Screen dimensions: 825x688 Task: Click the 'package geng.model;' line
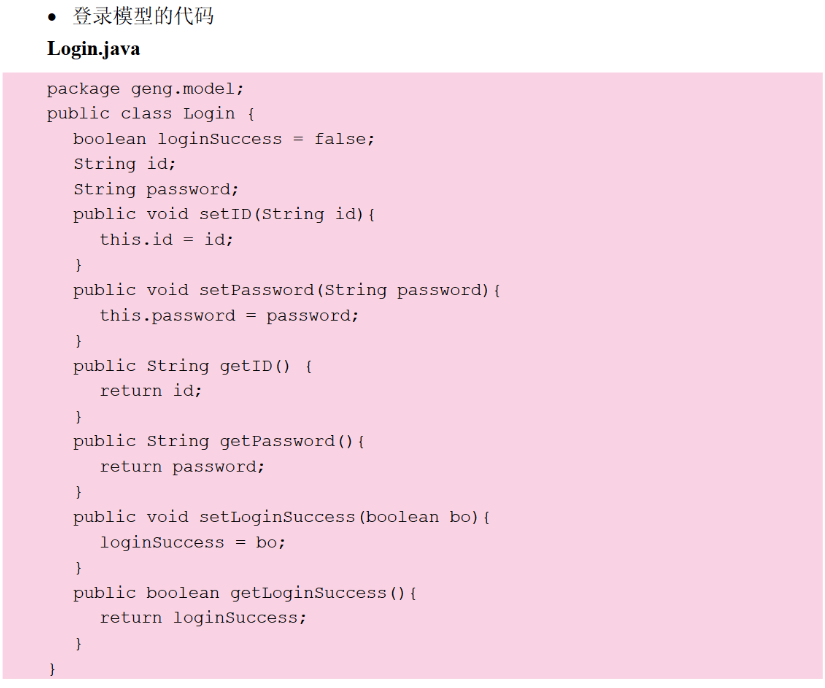[x=145, y=89]
